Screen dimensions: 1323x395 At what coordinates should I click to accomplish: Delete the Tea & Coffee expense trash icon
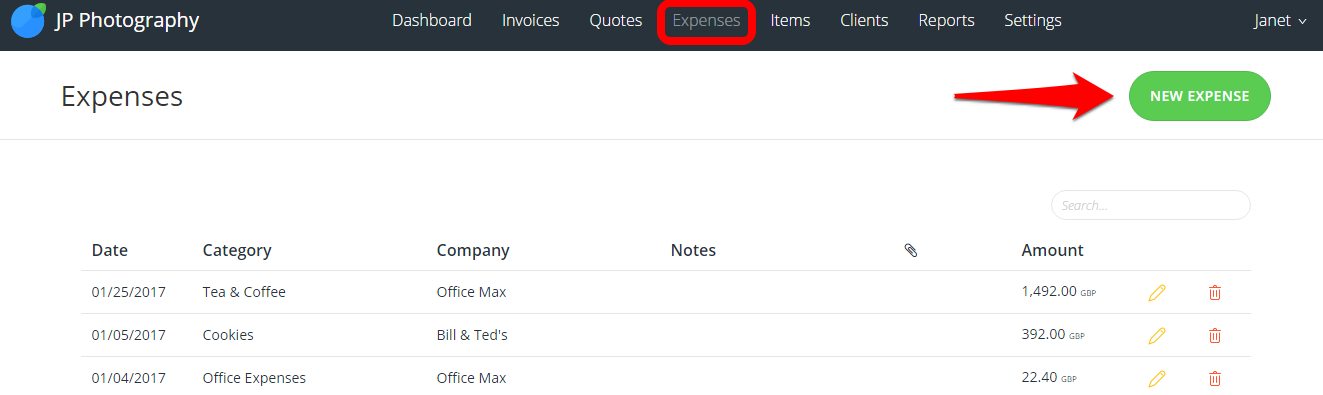click(x=1215, y=293)
